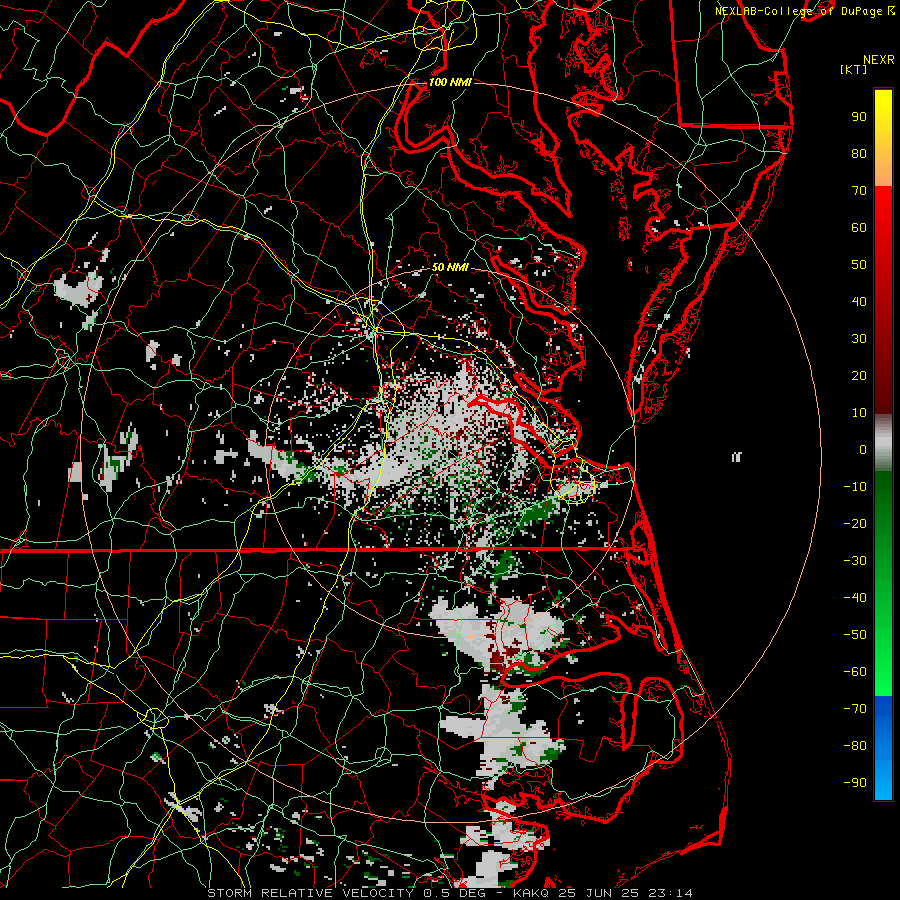Click the "NEXR" label above the color bar

pos(878,60)
